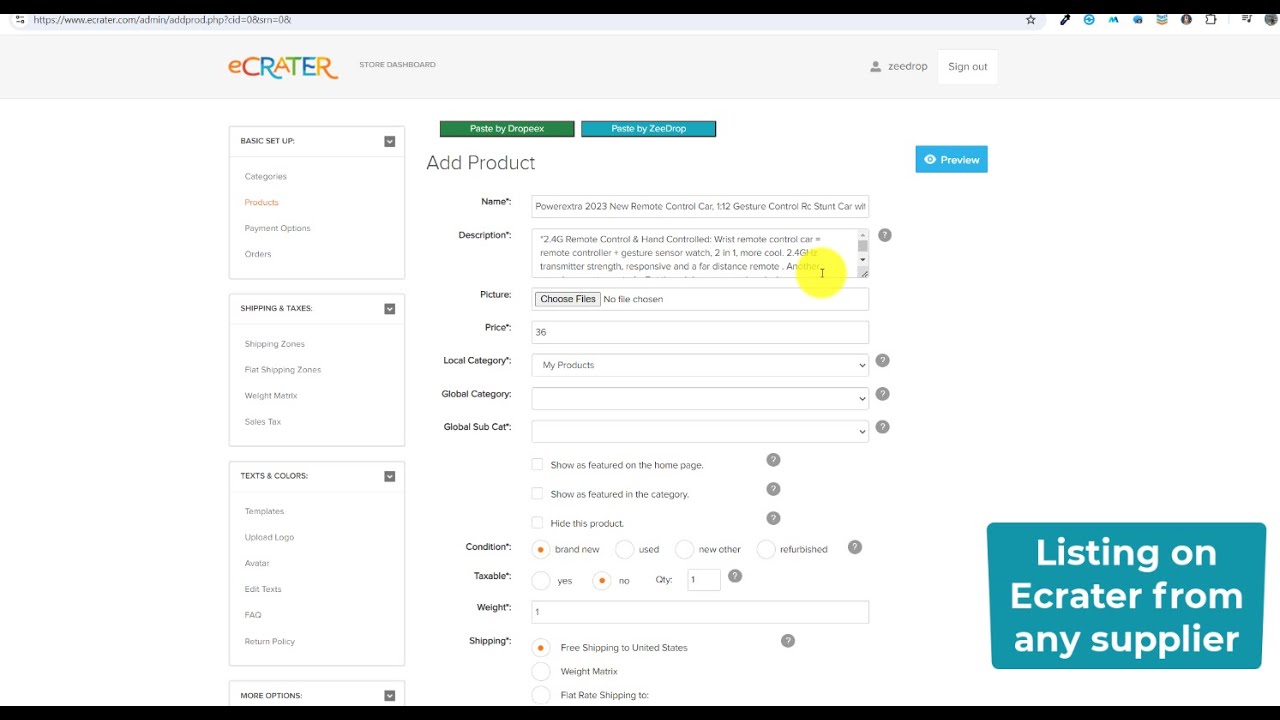Screen dimensions: 1280x720
Task: Collapse the Basic Set Up section
Action: 390,141
